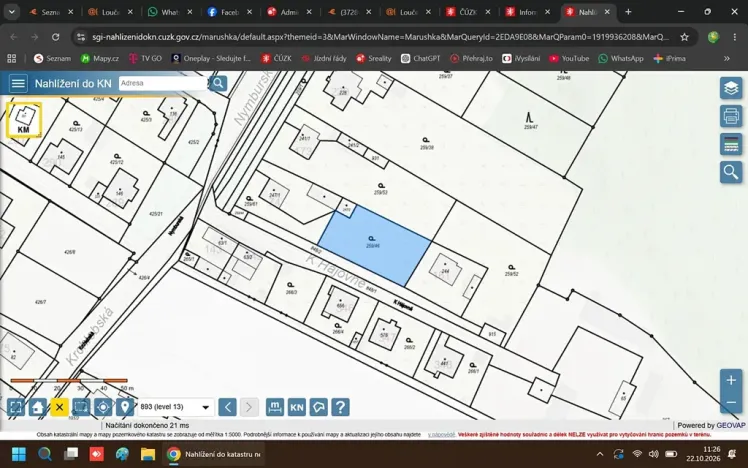The height and width of the screenshot is (468, 748).
Task: Click the Chrome taskbar button Nahlížení do katastru
Action: point(214,454)
